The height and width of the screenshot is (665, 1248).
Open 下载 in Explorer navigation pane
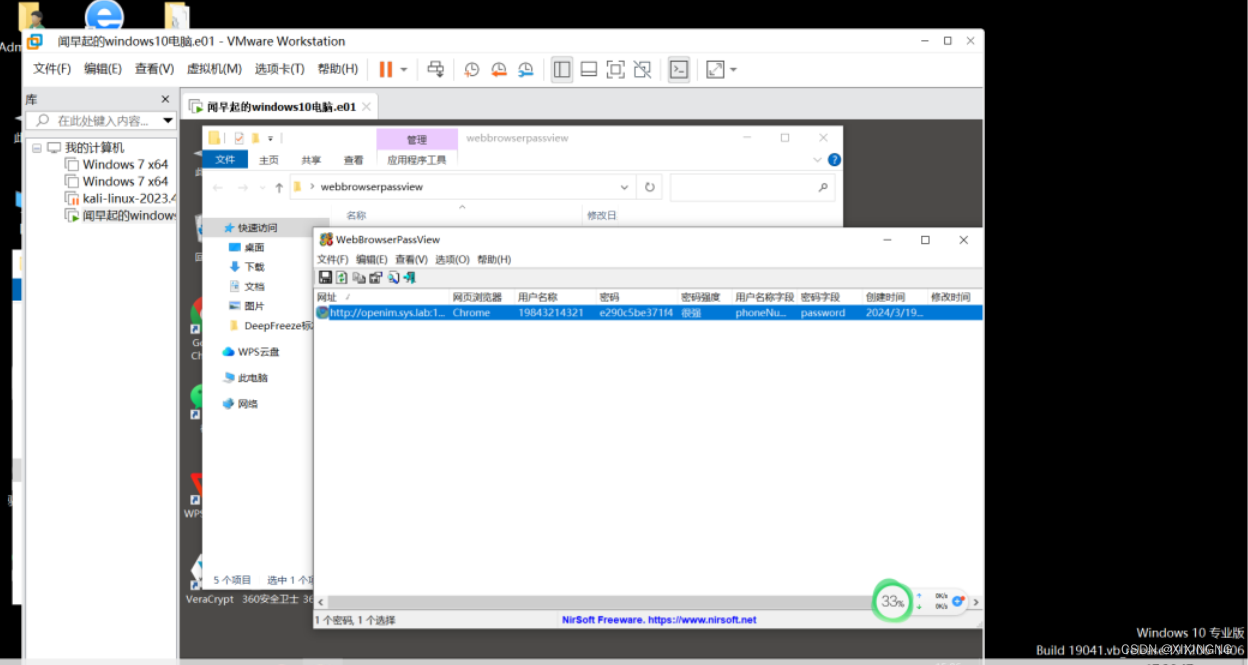pos(246,267)
